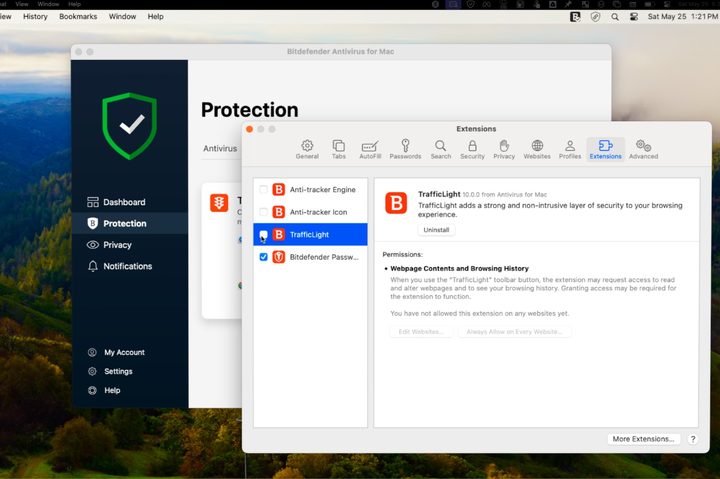Select Protection in Bitdefender sidebar

pyautogui.click(x=130, y=224)
